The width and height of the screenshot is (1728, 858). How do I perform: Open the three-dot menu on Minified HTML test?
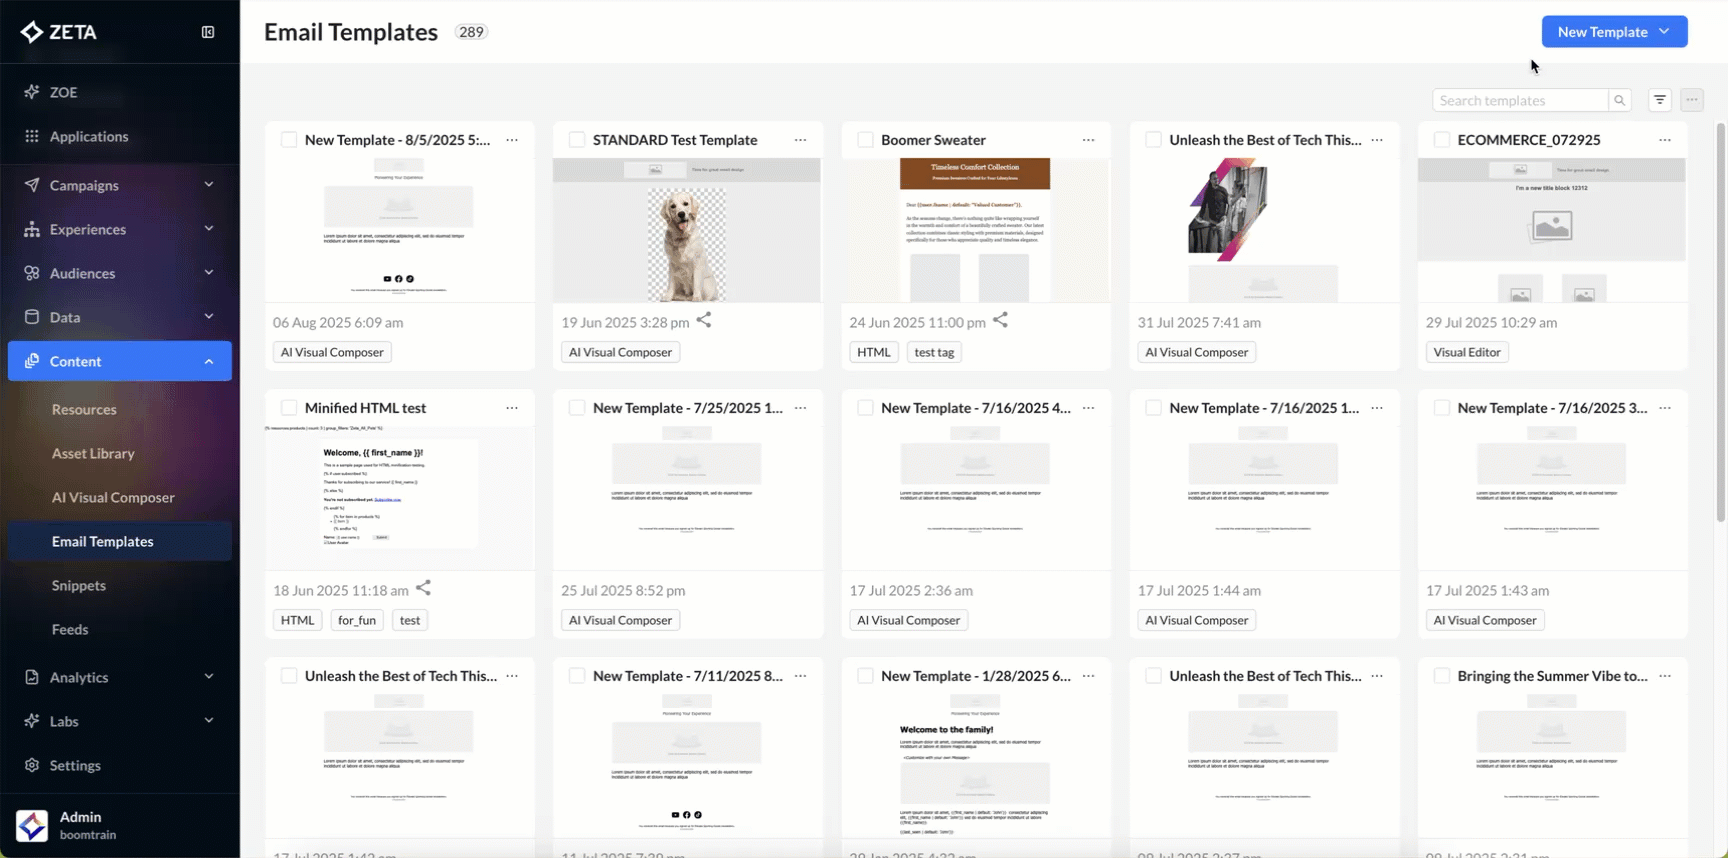click(512, 408)
